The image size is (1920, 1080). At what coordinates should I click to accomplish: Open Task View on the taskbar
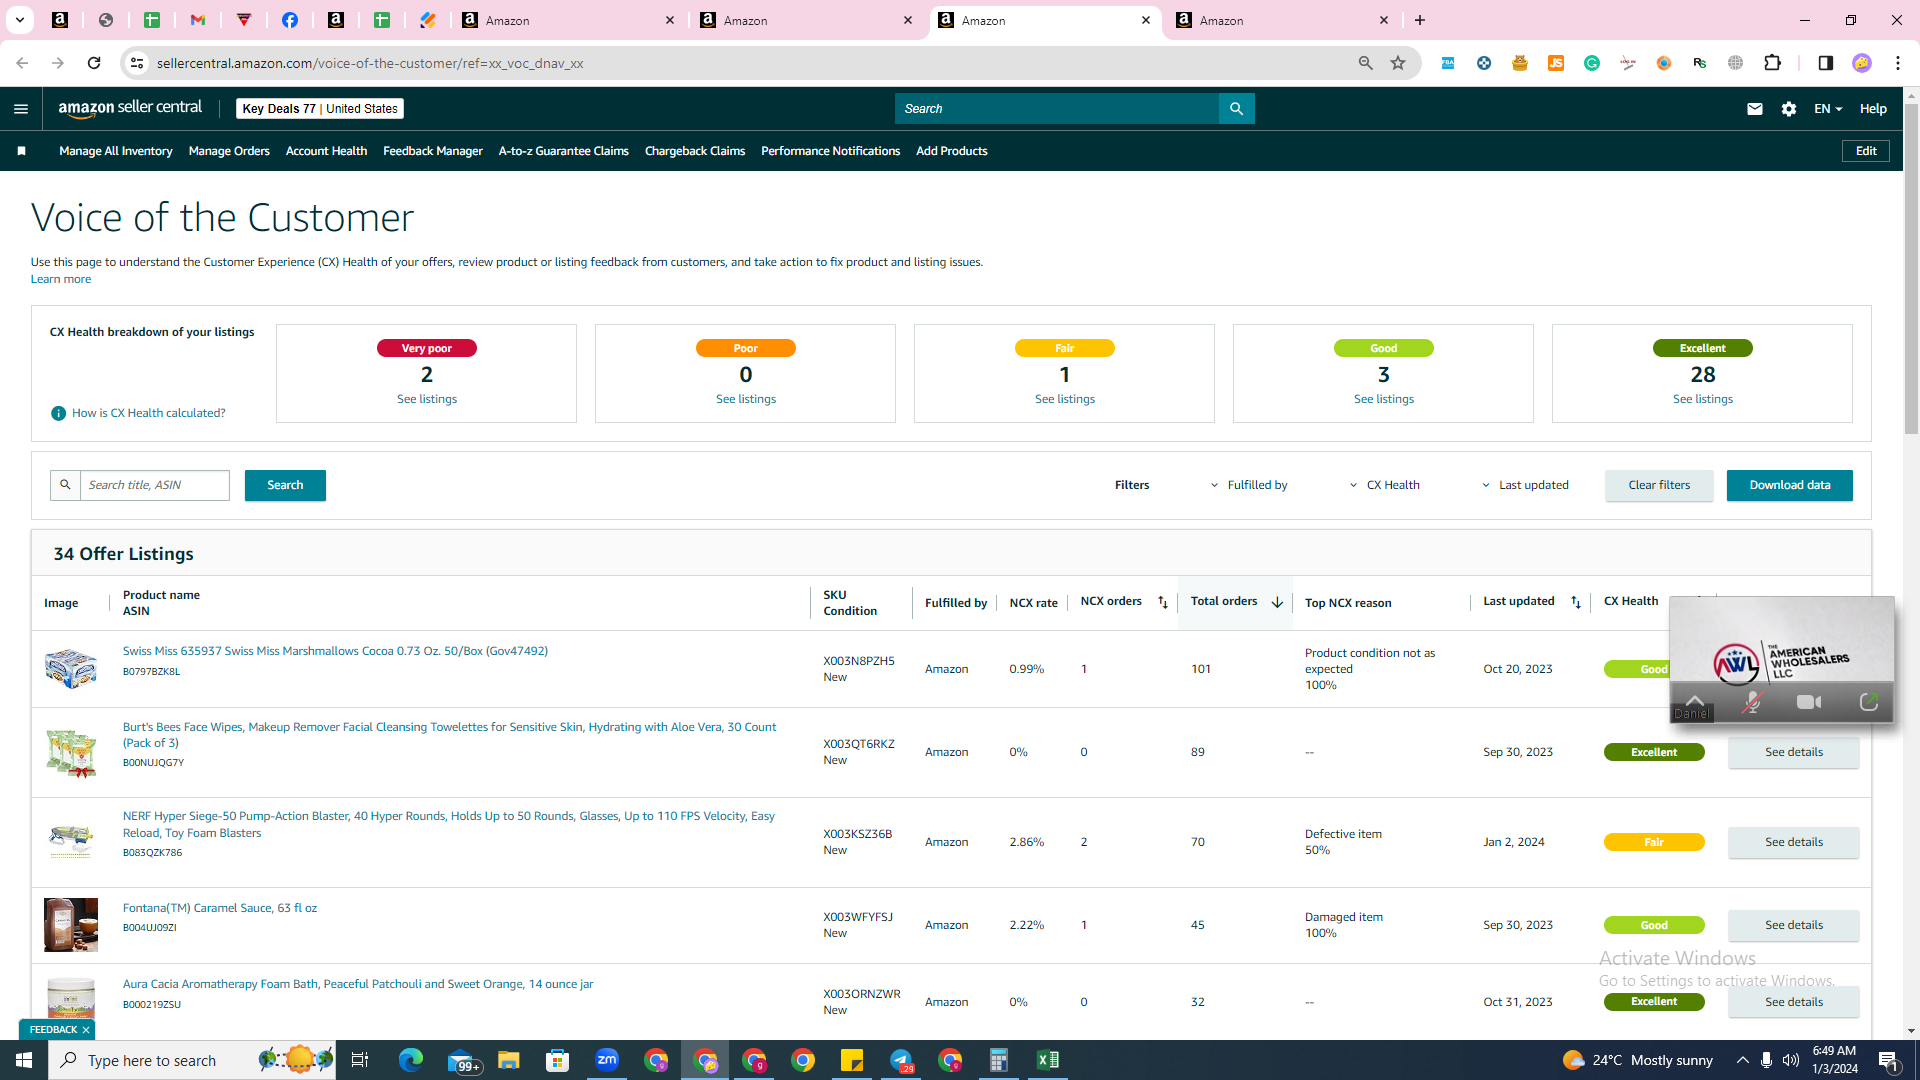(360, 1060)
